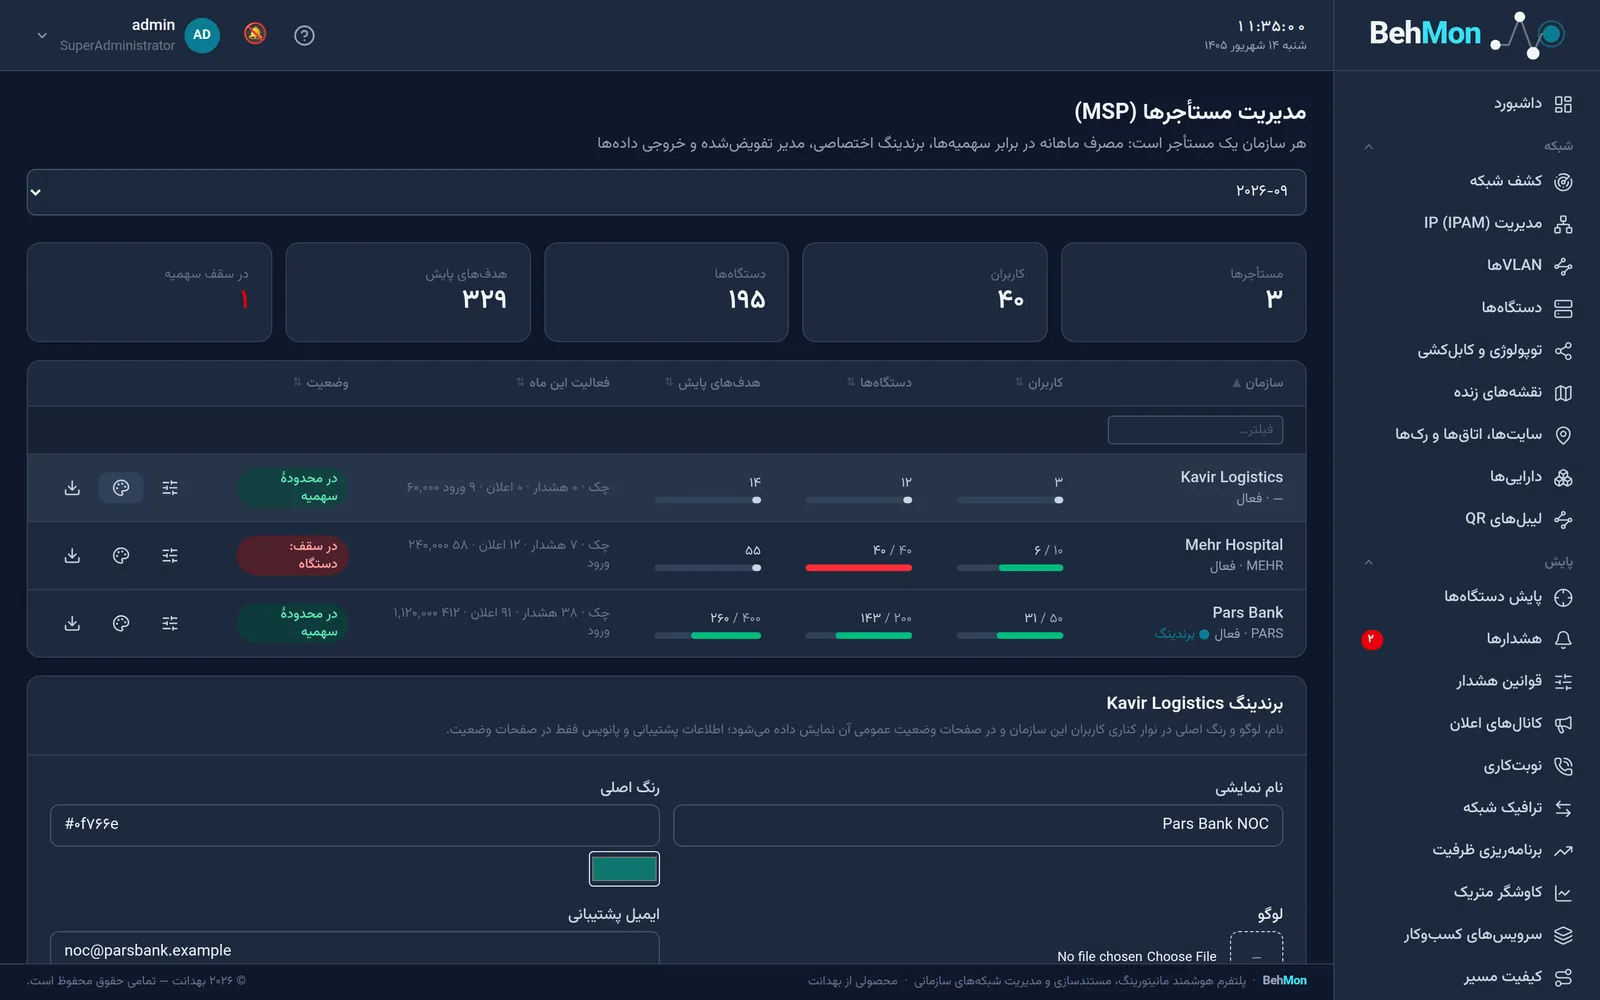Viewport: 1600px width, 1000px height.
Task: Sort table by سازمان column
Action: [x=1257, y=383]
